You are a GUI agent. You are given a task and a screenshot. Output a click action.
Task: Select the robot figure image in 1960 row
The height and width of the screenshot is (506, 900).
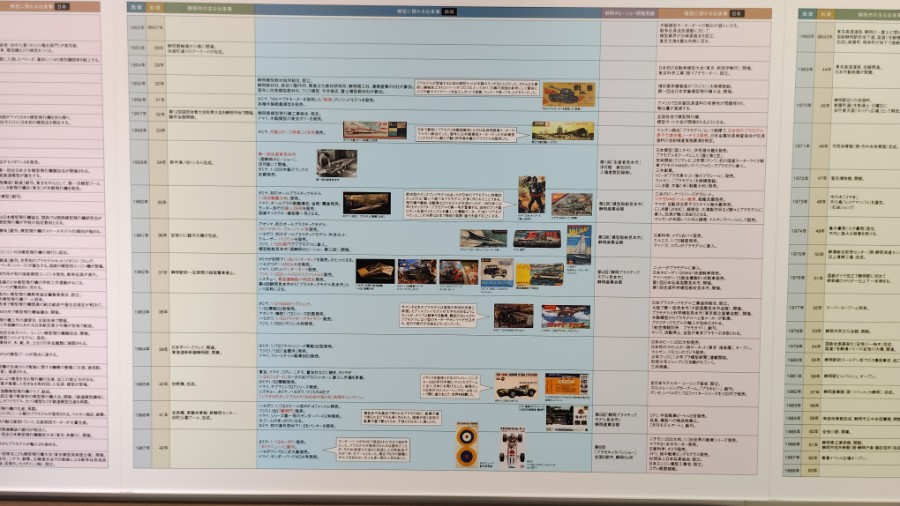(531, 195)
